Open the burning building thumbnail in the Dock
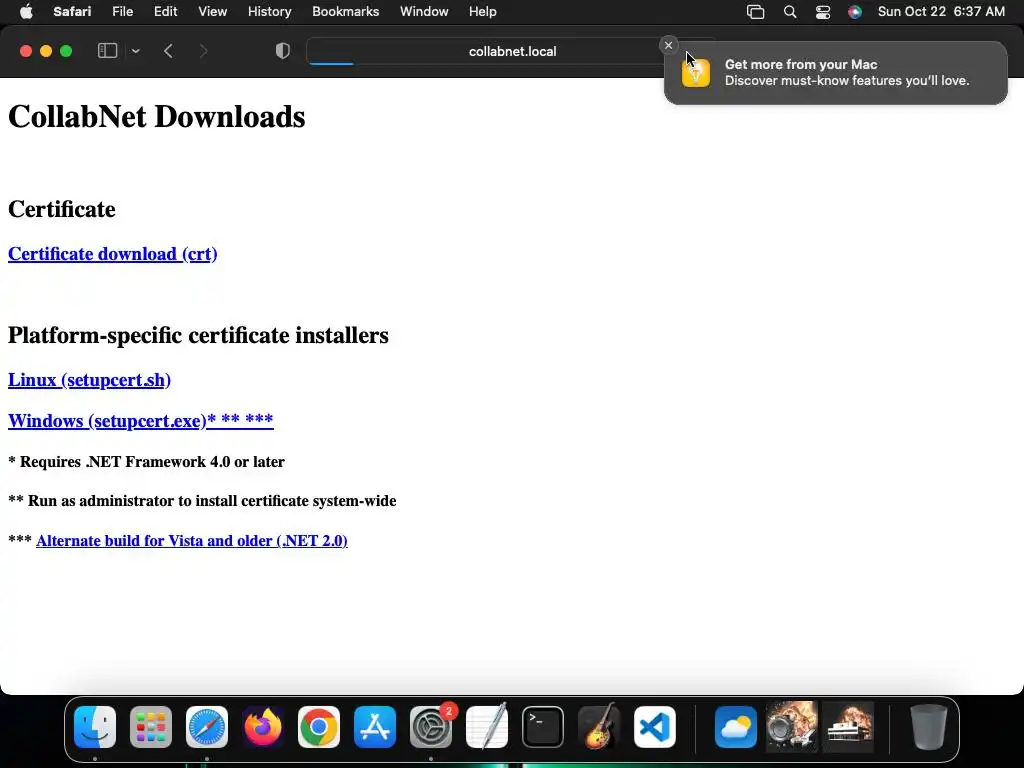1024x768 pixels. tap(848, 726)
